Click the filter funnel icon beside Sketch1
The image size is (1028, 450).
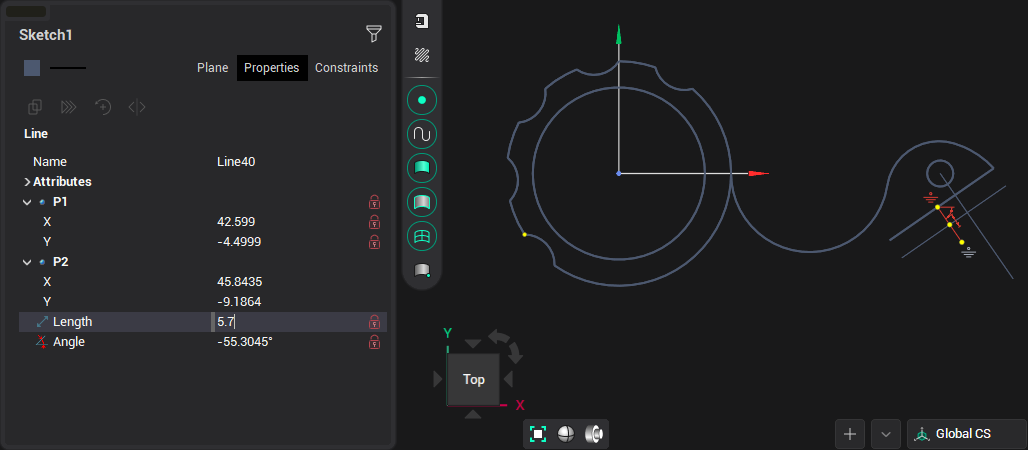374,34
